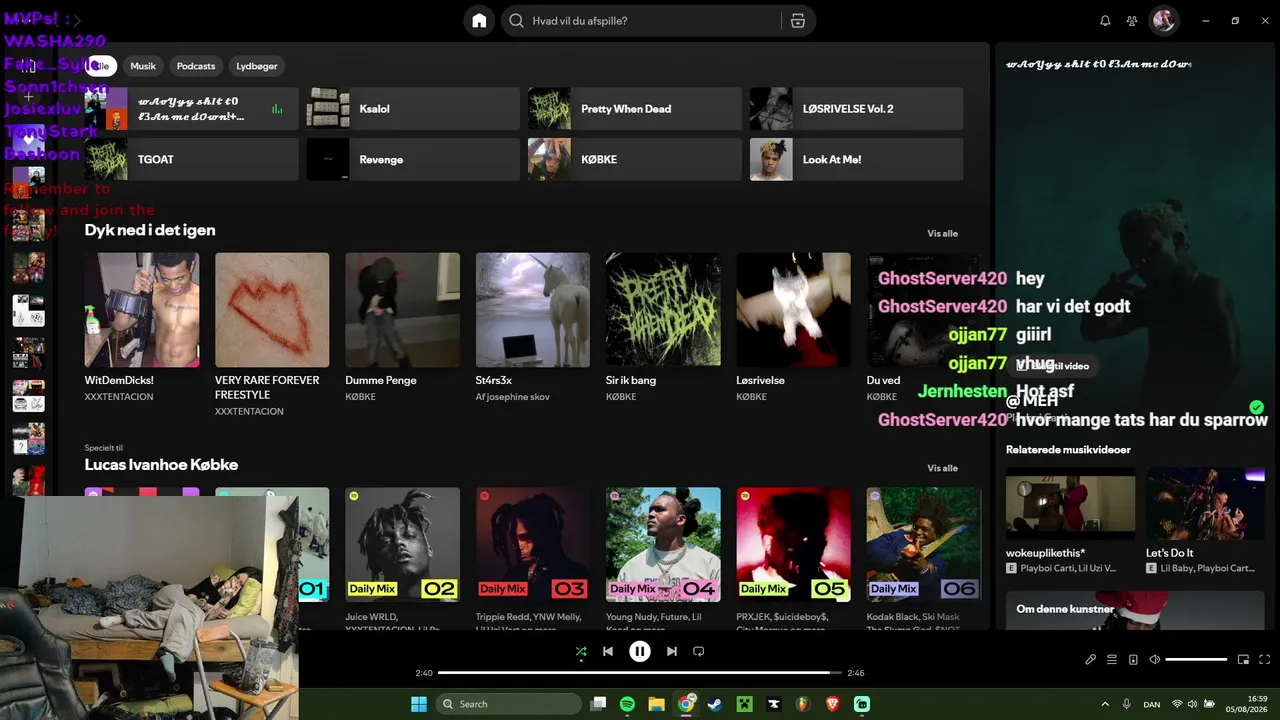The height and width of the screenshot is (720, 1280).
Task: Adjust the Spotify volume slider
Action: (1196, 660)
